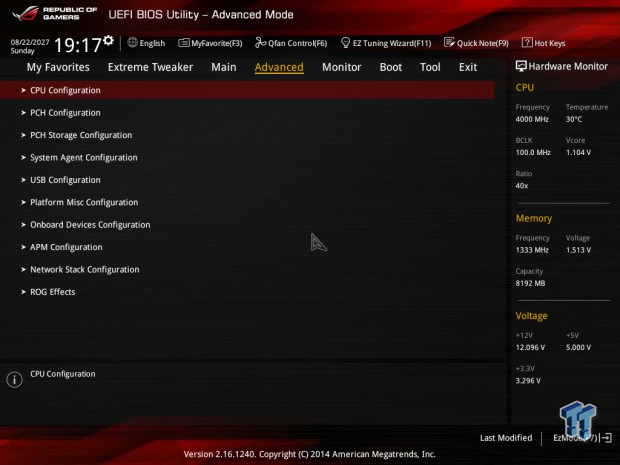Click CPU frequency value 4000 MHz
620x465 pixels.
pyautogui.click(x=532, y=119)
